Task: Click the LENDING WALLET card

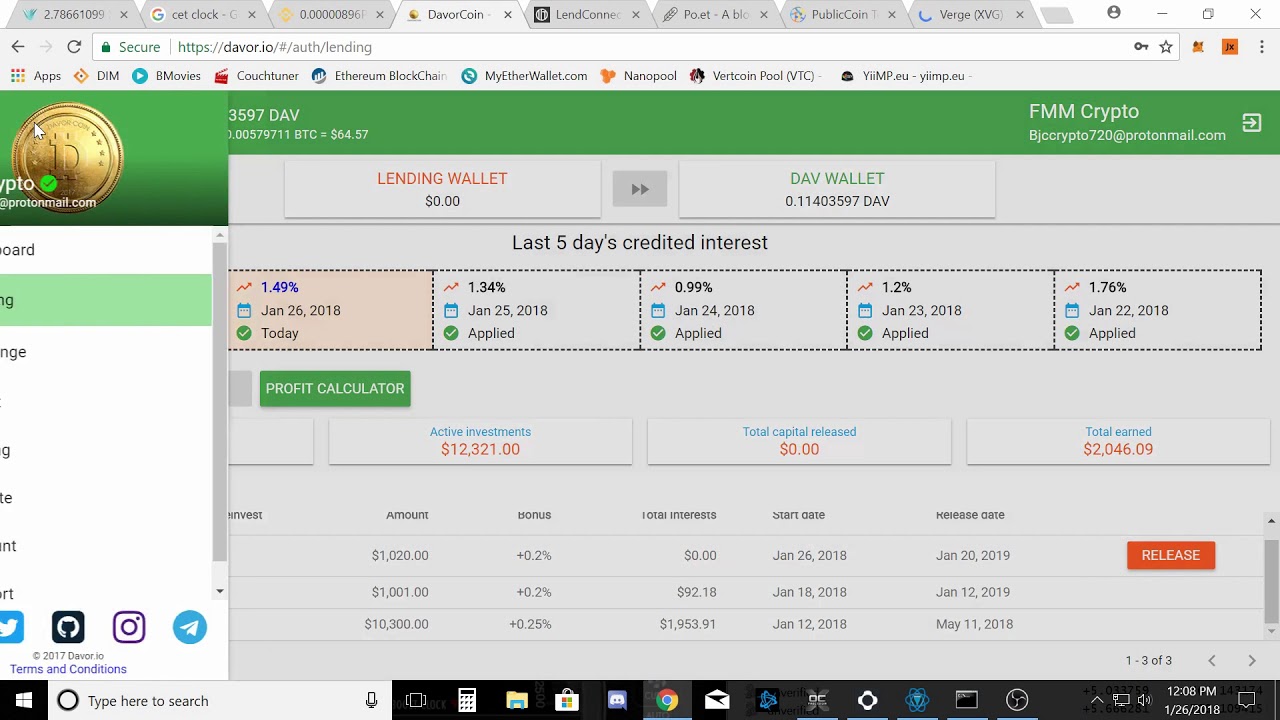Action: (442, 189)
